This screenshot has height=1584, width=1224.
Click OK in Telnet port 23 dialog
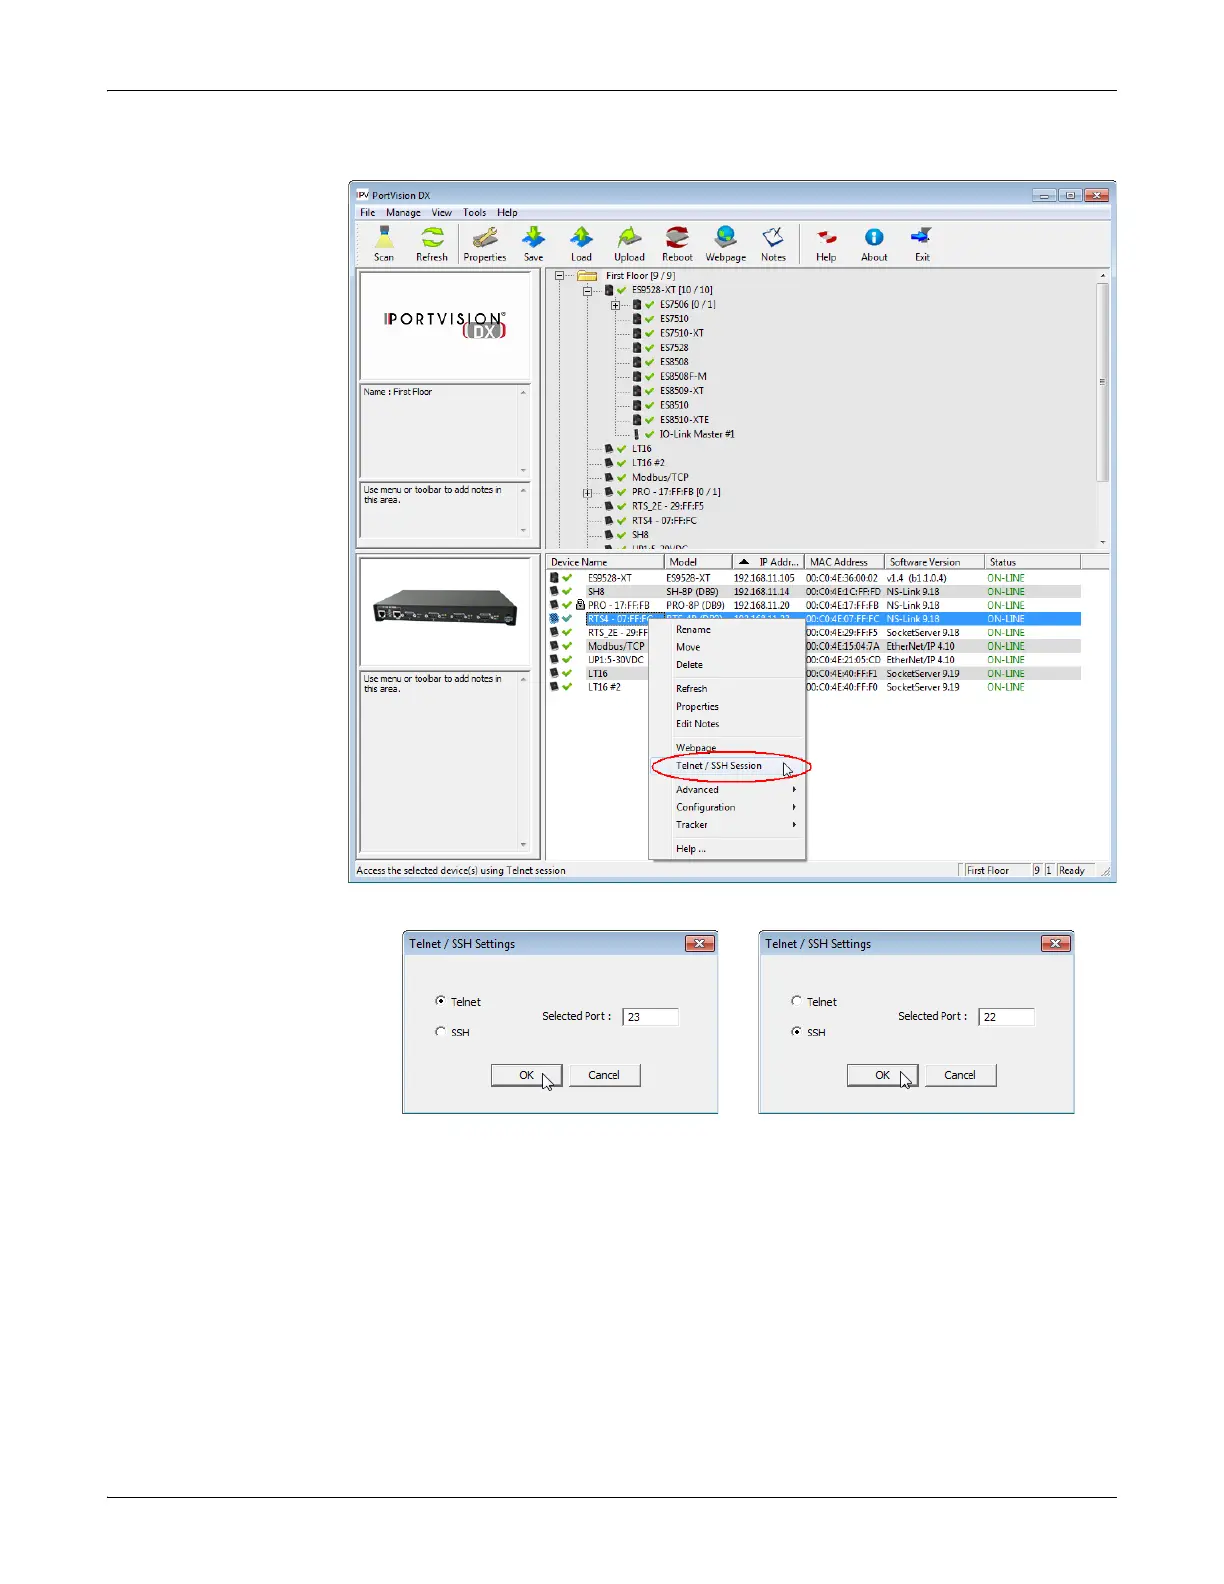(526, 1075)
